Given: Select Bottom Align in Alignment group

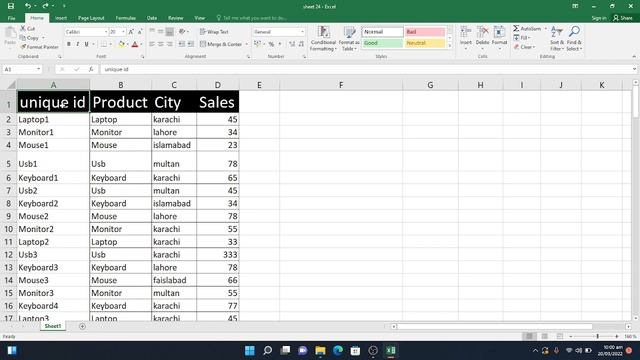Looking at the screenshot, I should (169, 31).
